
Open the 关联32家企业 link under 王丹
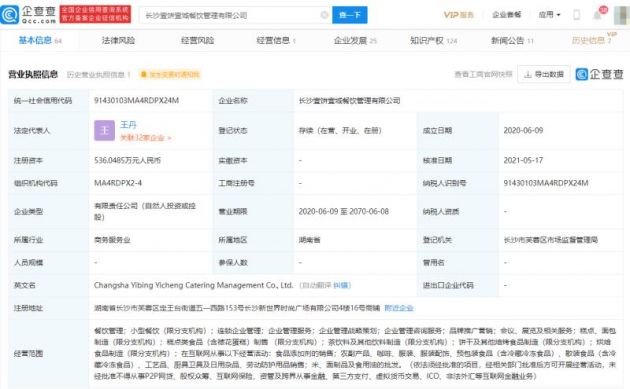[146, 138]
